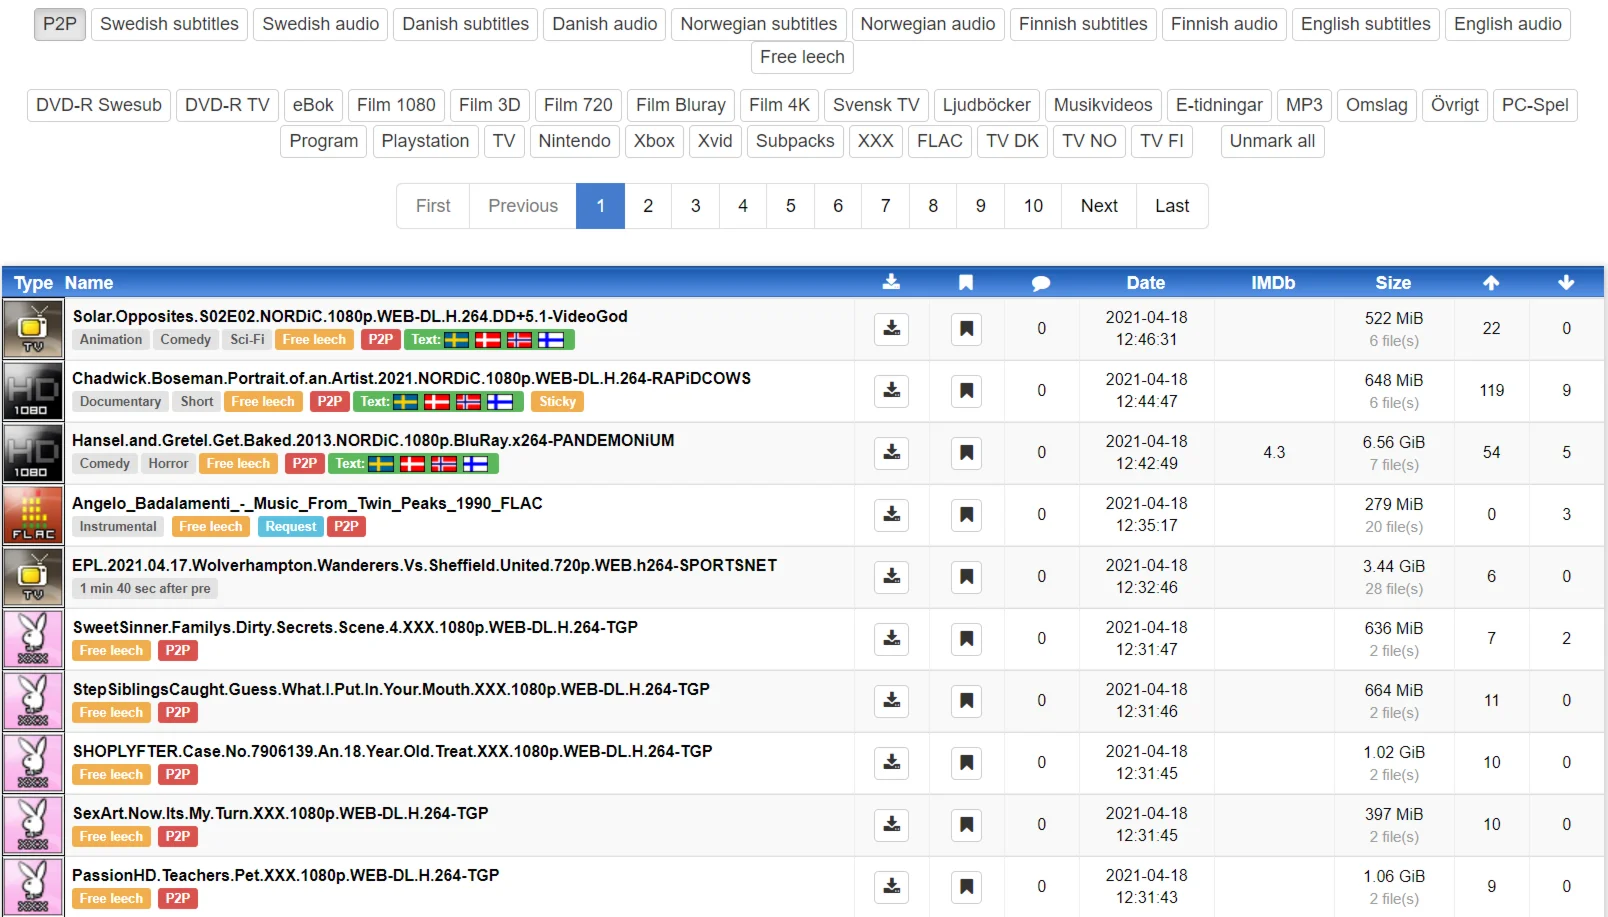Toggle the P2P filter

[x=60, y=24]
